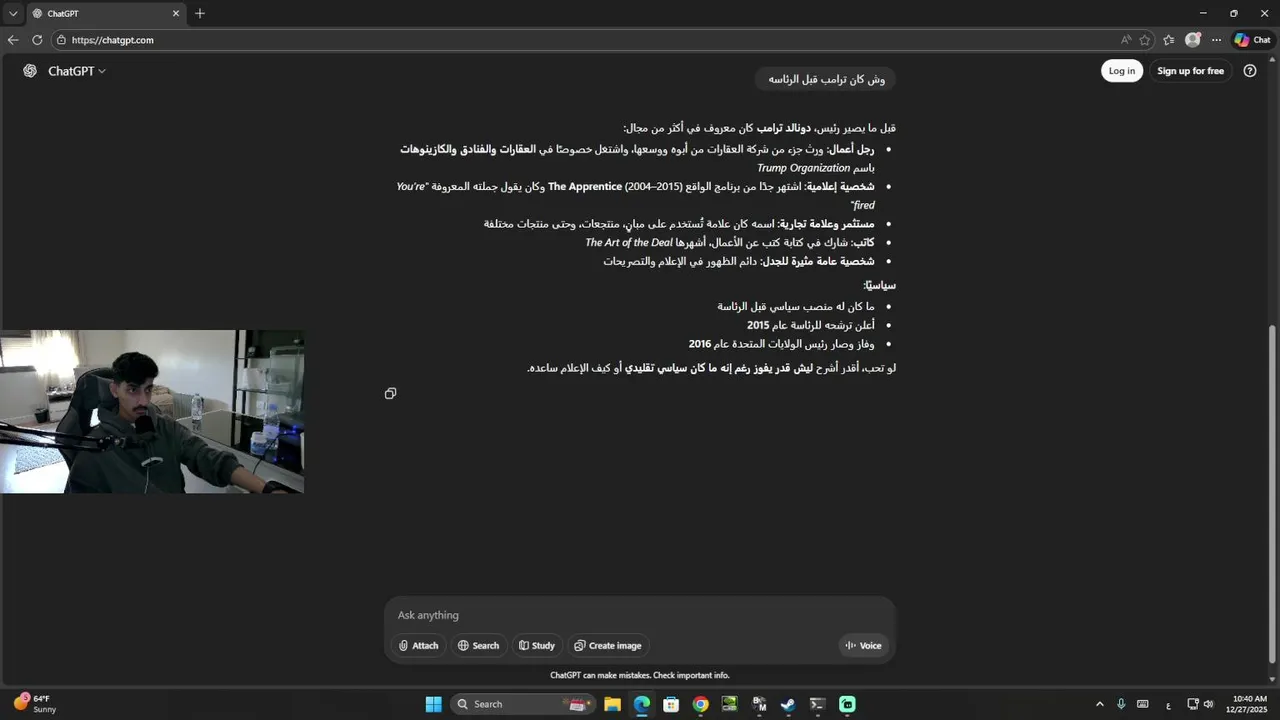1280x720 pixels.
Task: Open the weather widget showing 64°F Sunny
Action: pyautogui.click(x=36, y=704)
